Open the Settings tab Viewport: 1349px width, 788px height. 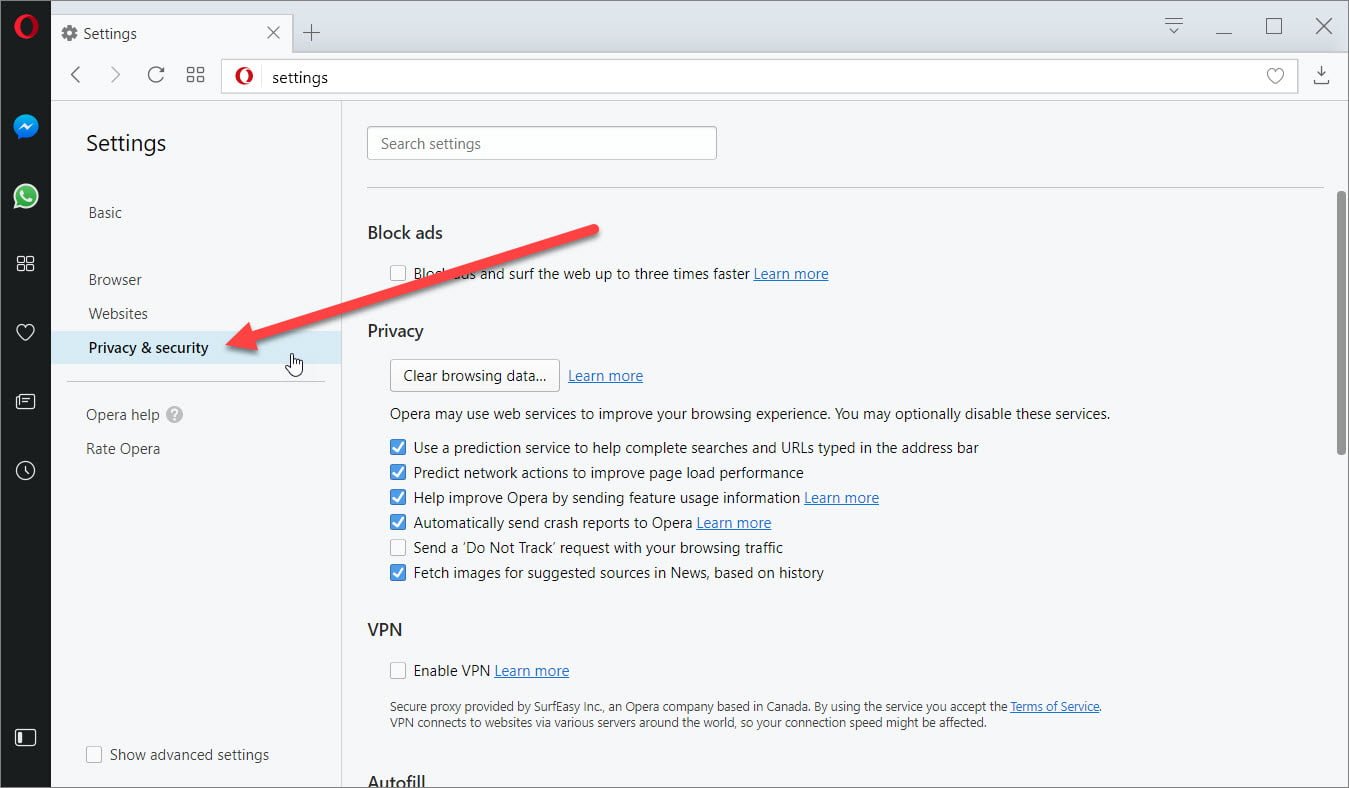[171, 33]
